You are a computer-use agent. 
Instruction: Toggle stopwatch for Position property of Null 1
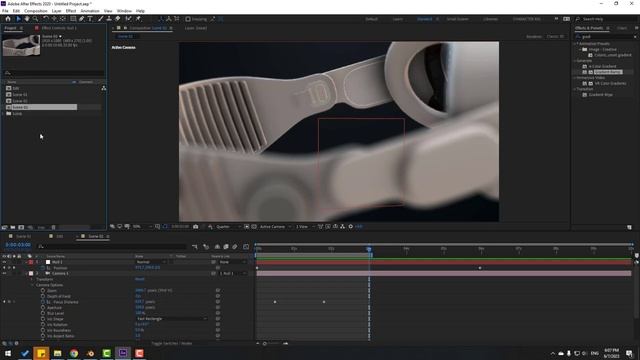point(43,268)
